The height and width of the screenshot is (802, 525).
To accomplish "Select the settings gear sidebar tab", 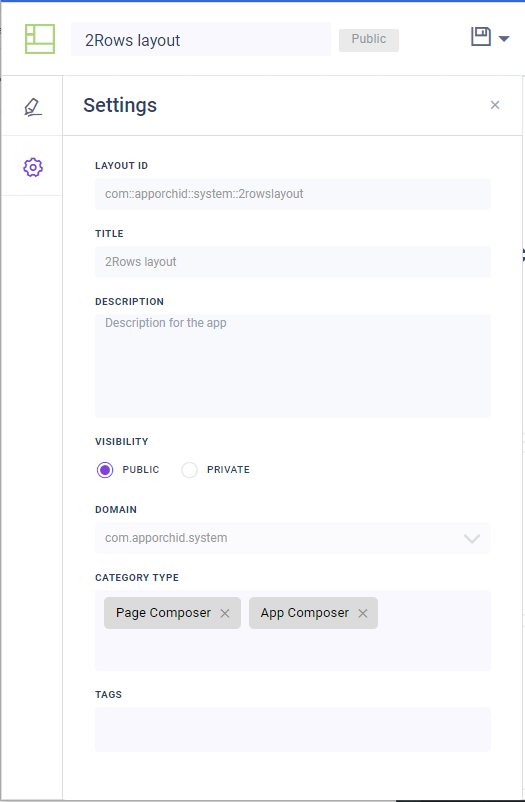I will (33, 167).
